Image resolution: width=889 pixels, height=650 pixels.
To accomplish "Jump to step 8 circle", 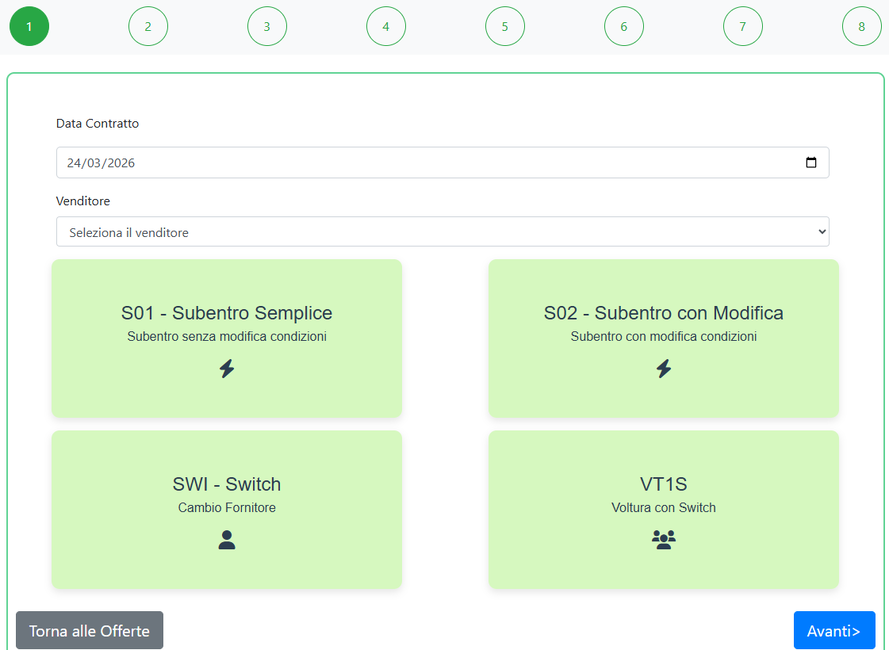I will (862, 26).
